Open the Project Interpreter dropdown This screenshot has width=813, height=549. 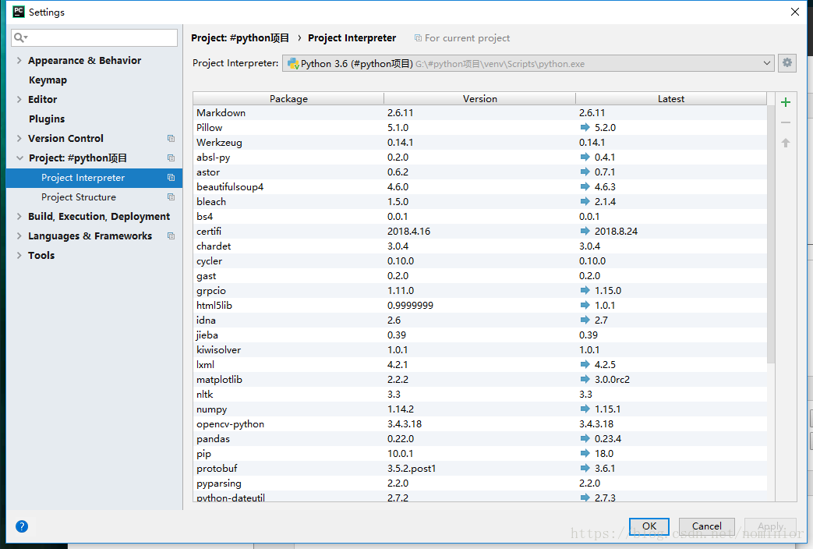(x=528, y=63)
